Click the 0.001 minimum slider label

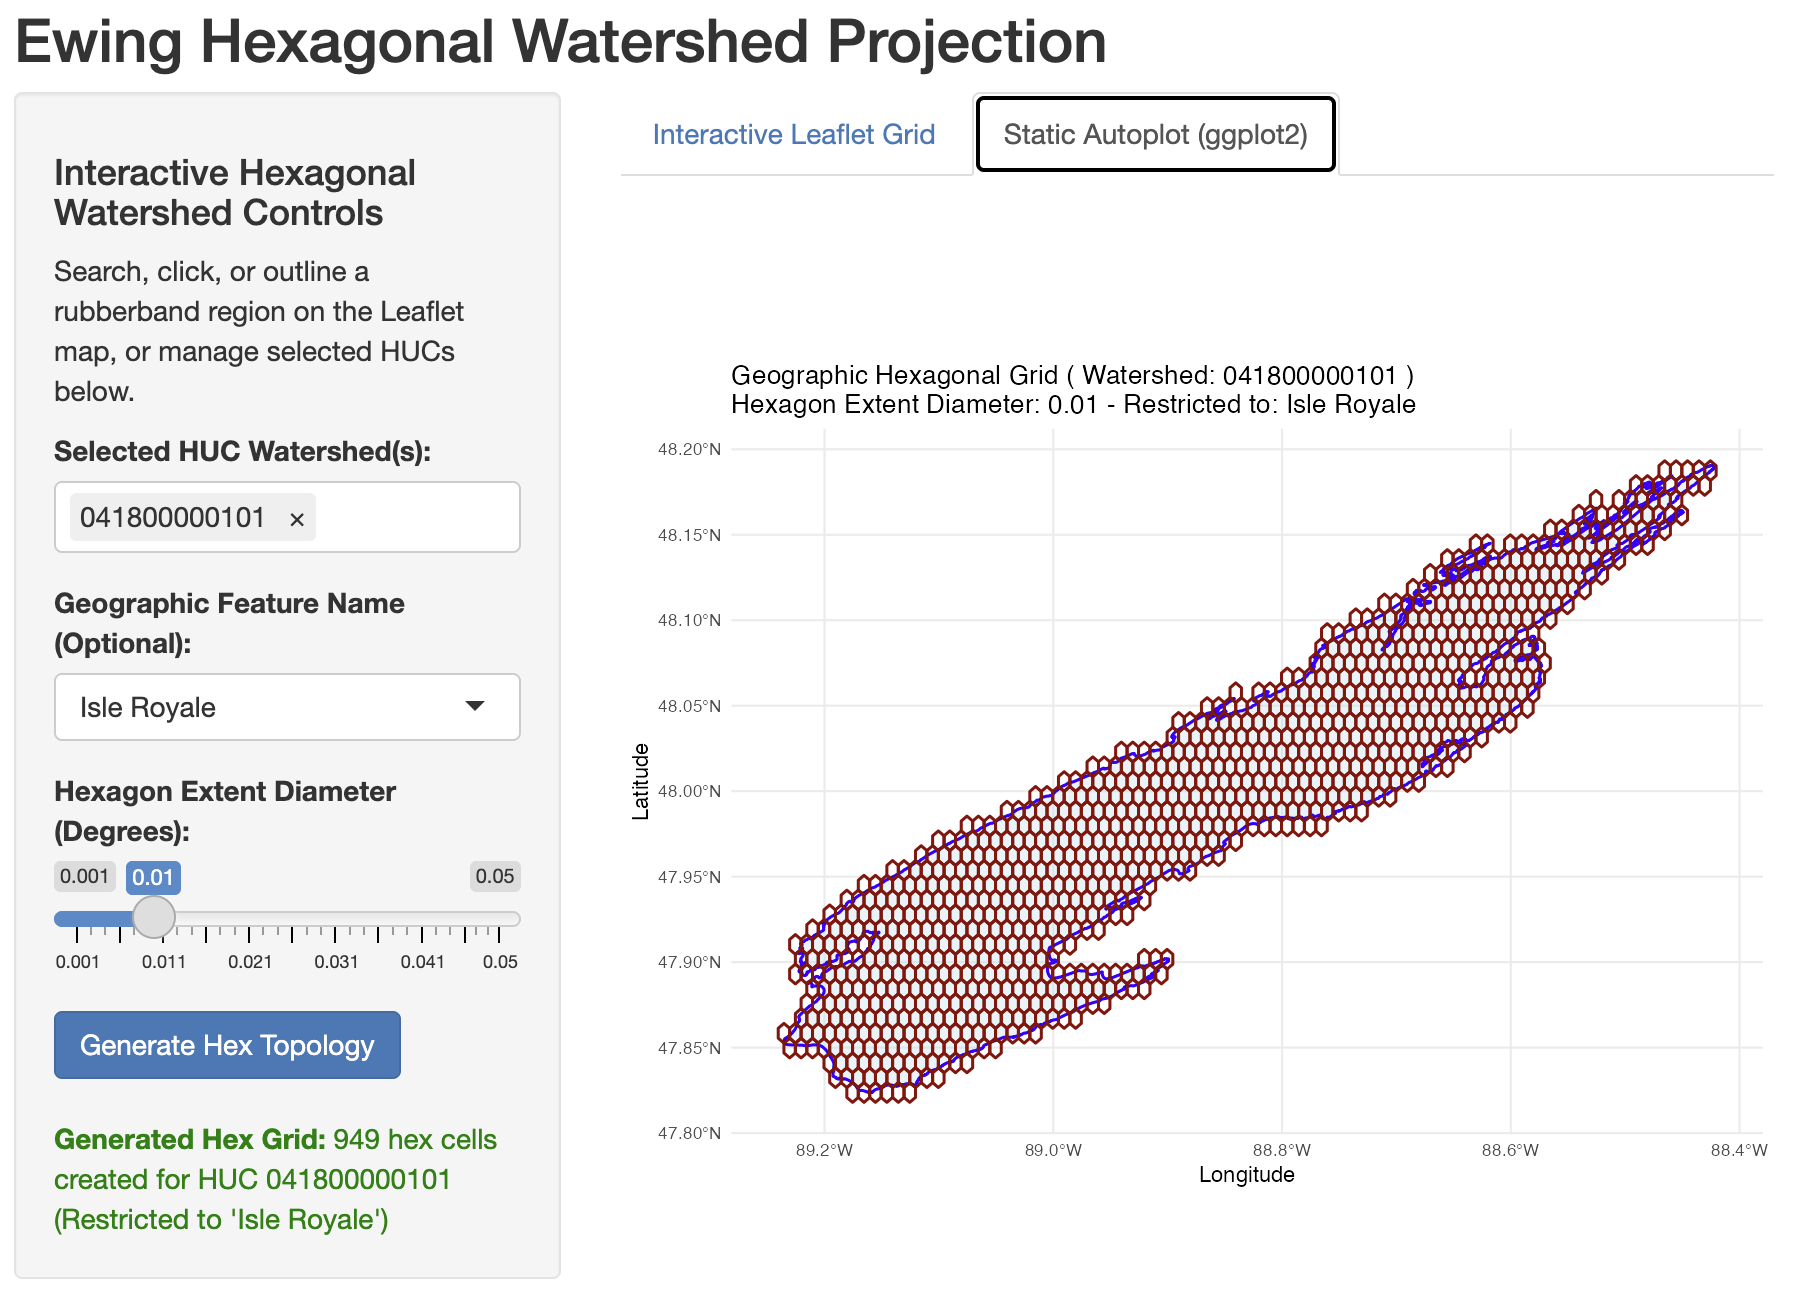(84, 877)
